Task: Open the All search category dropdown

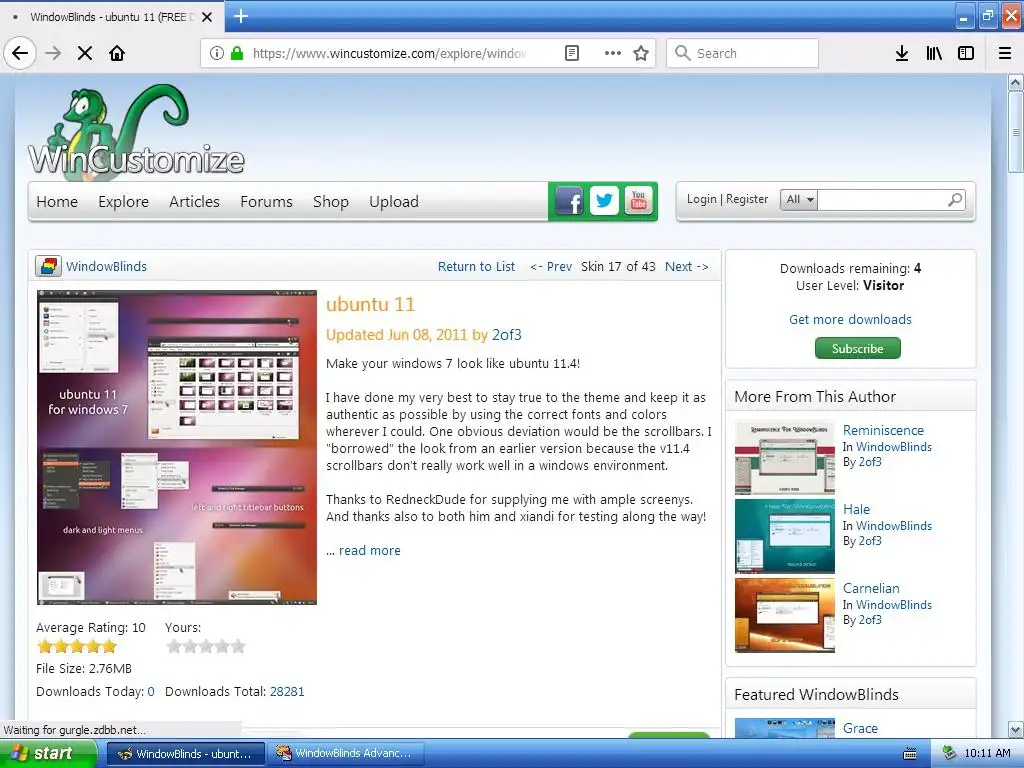Action: coord(799,200)
